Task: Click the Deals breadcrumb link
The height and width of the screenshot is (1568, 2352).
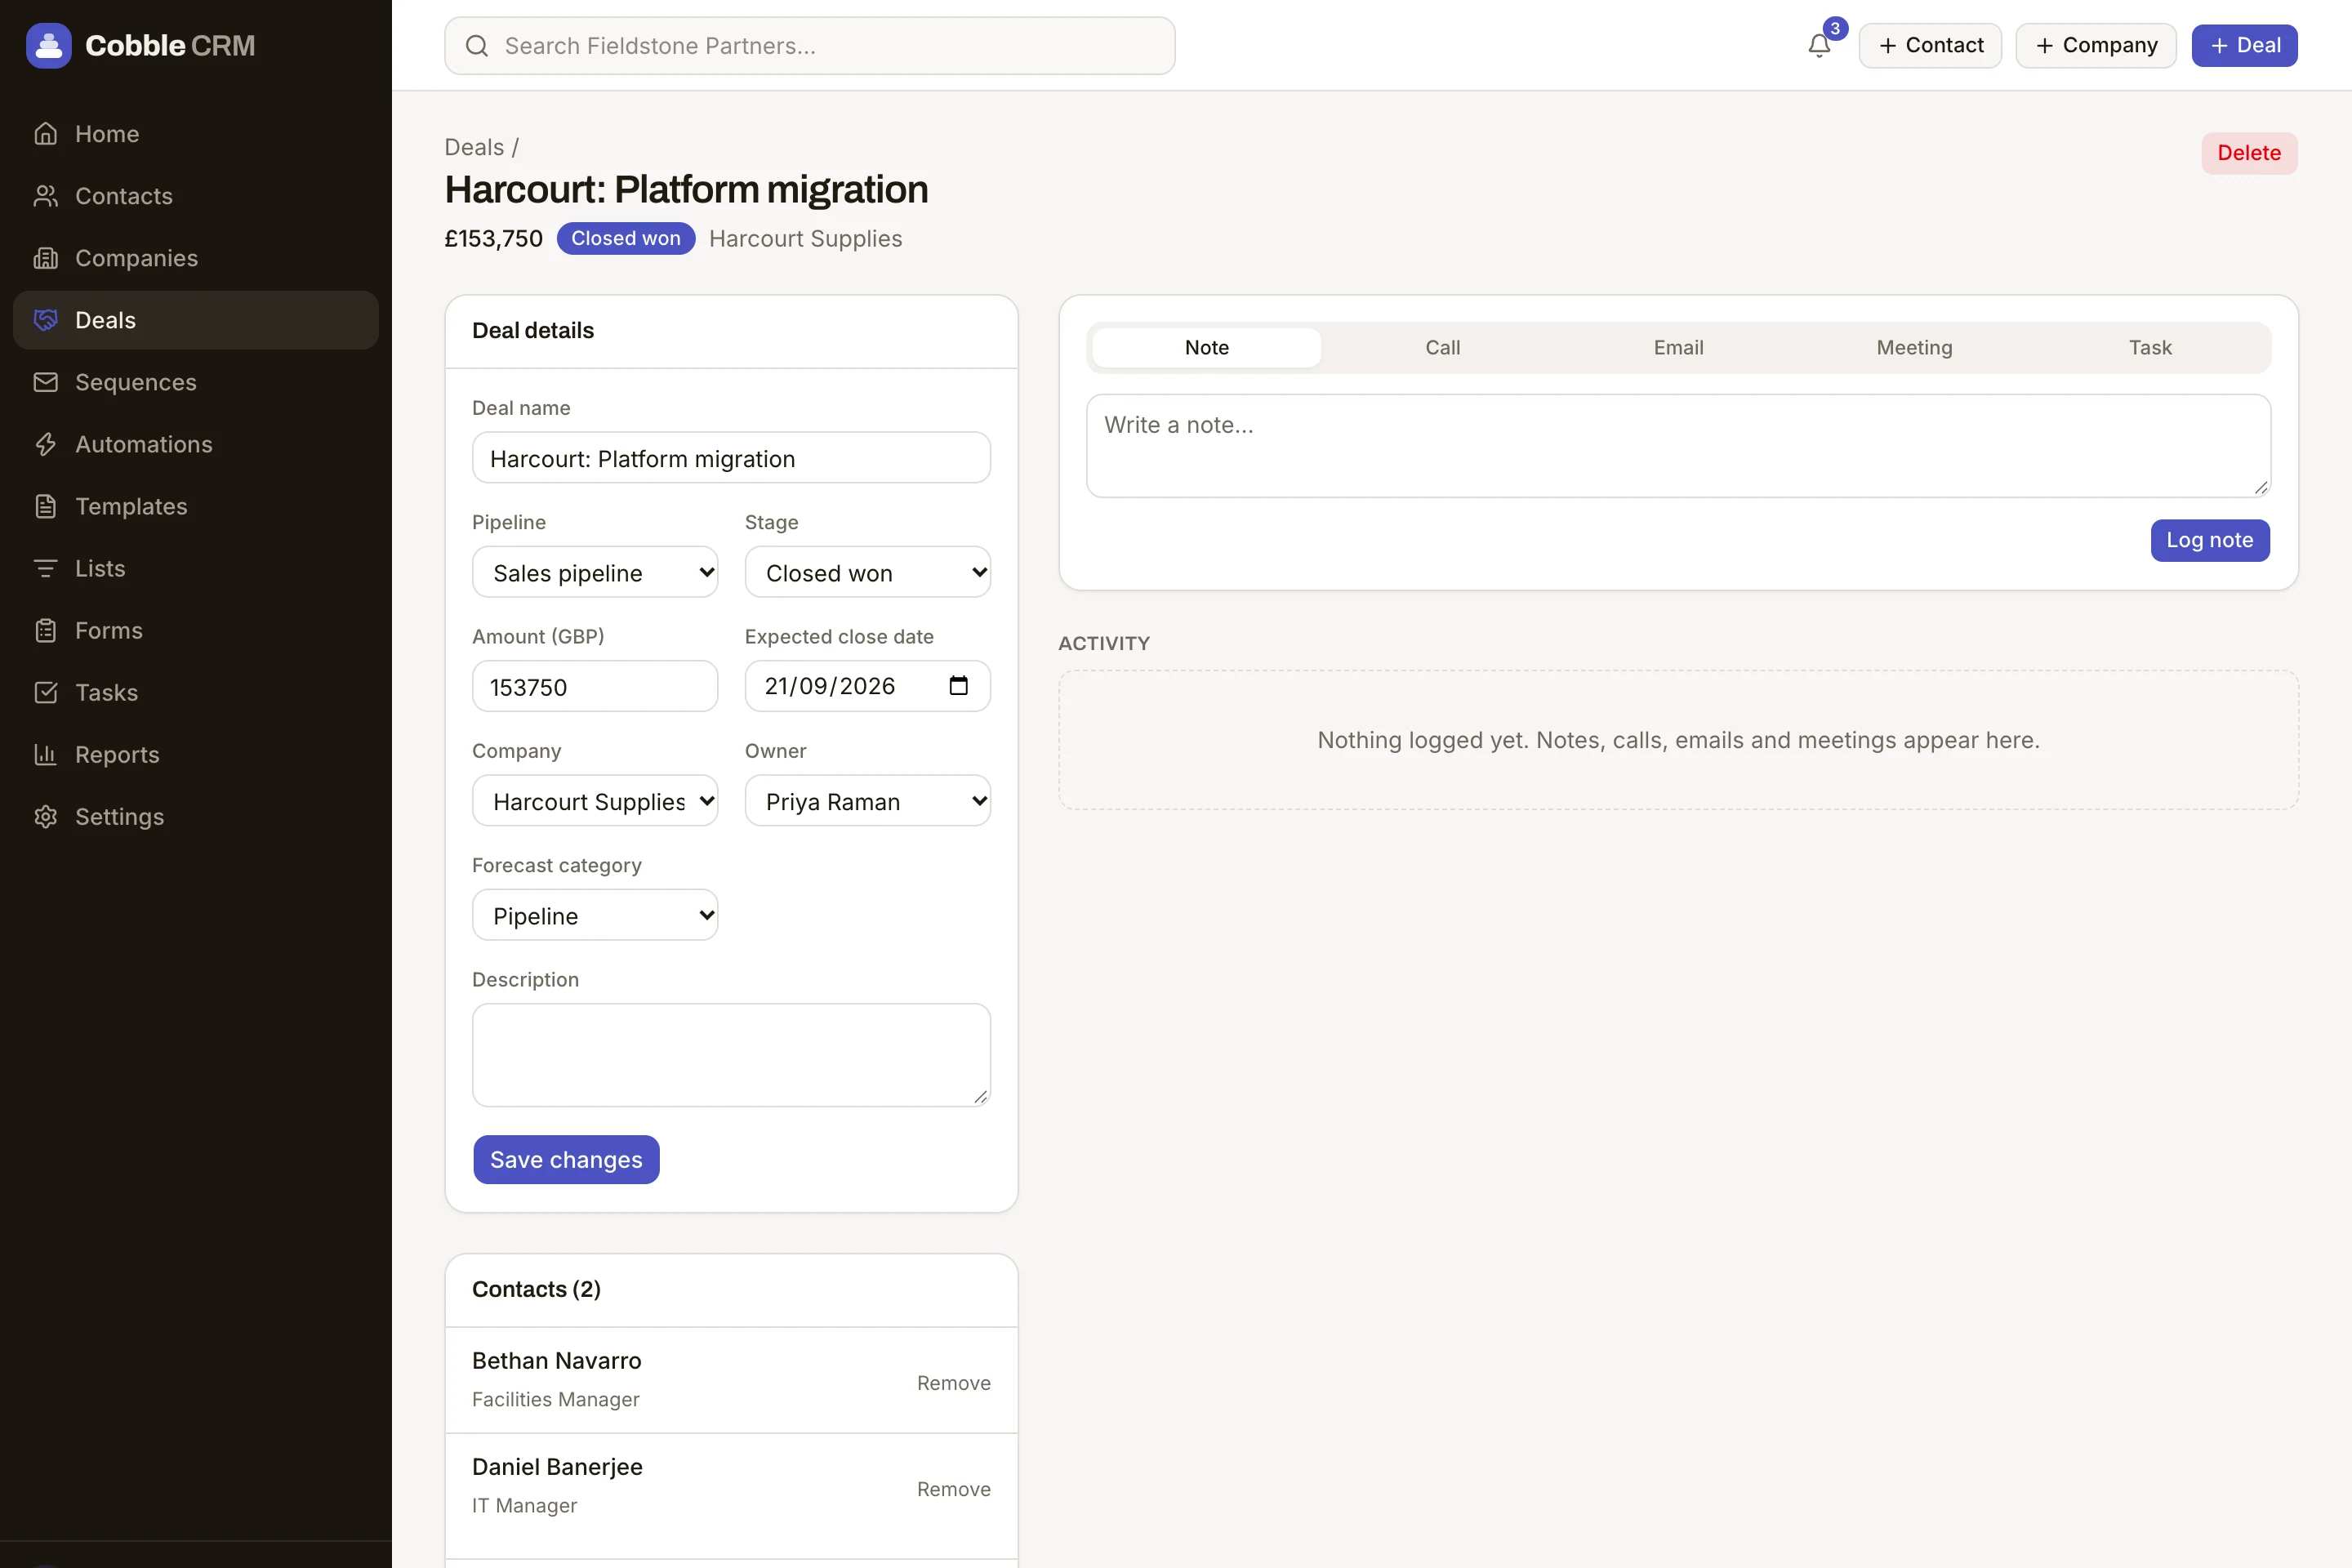Action: point(474,147)
